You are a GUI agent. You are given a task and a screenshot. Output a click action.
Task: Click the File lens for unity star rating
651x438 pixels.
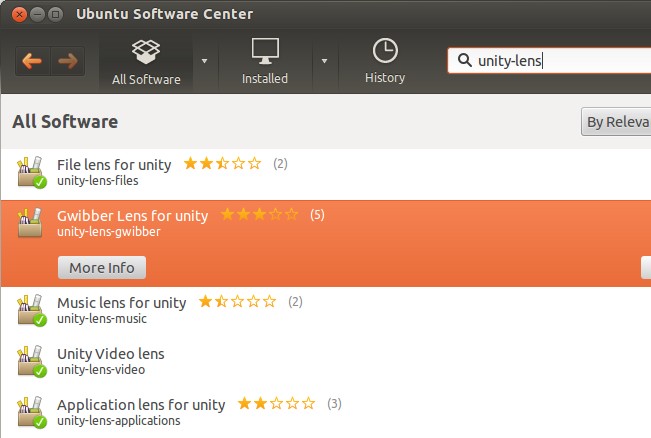click(x=223, y=164)
